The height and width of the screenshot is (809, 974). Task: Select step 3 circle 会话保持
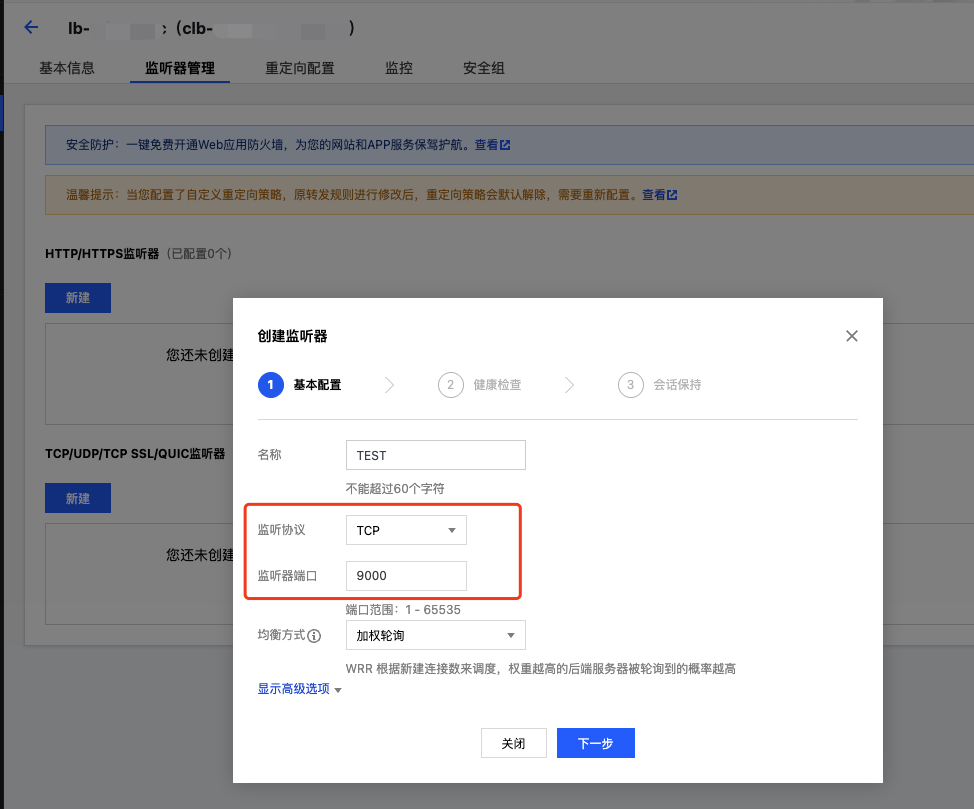(x=630, y=385)
